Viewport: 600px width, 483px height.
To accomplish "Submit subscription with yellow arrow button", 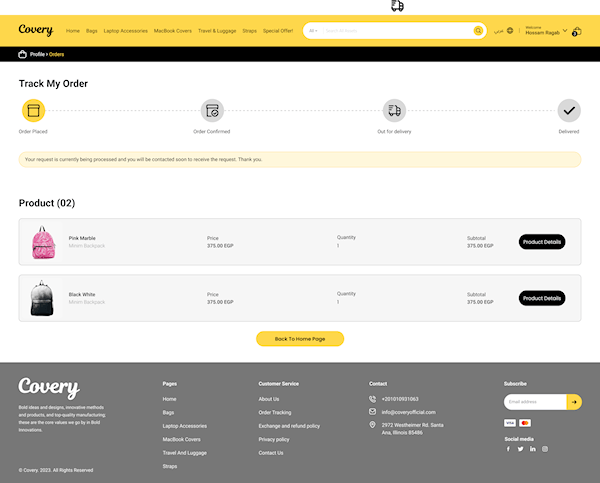I will click(574, 402).
